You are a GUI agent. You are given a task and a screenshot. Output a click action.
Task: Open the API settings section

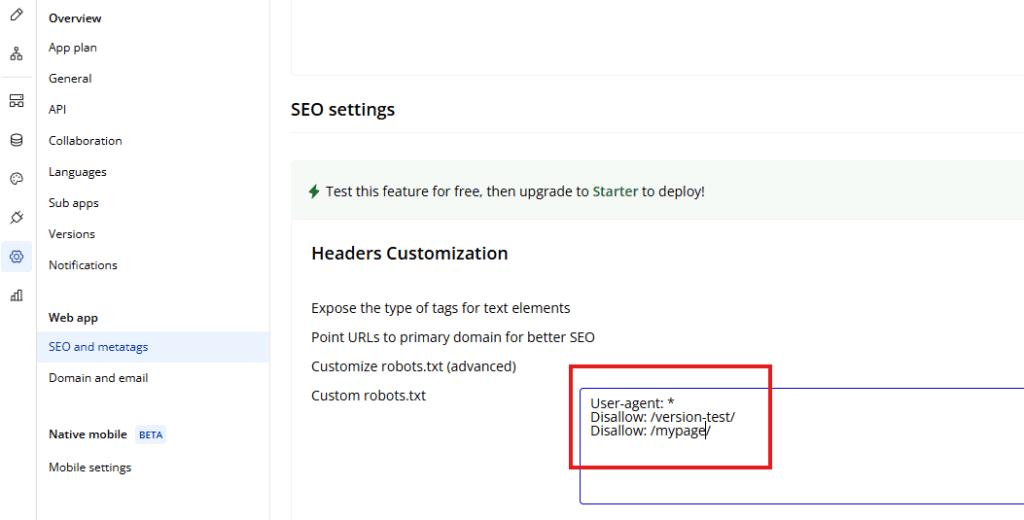57,110
